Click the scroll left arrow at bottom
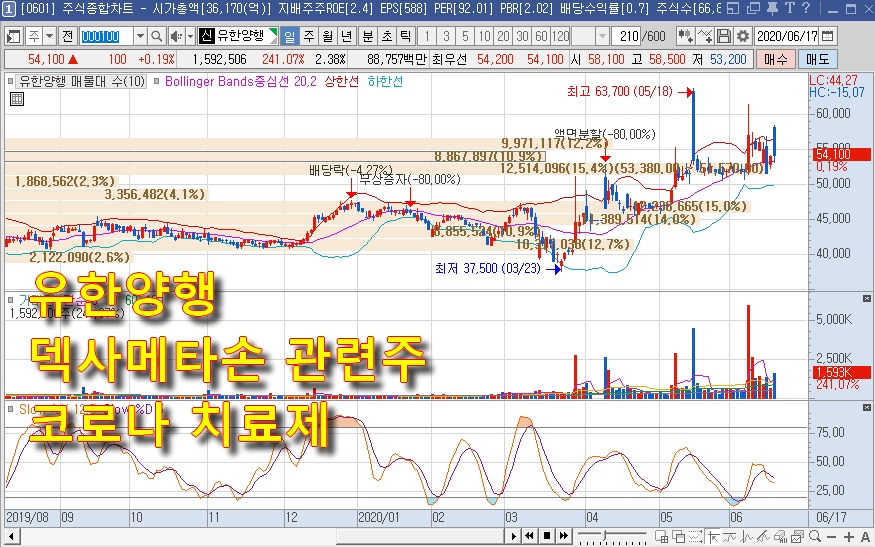 click(x=11, y=538)
